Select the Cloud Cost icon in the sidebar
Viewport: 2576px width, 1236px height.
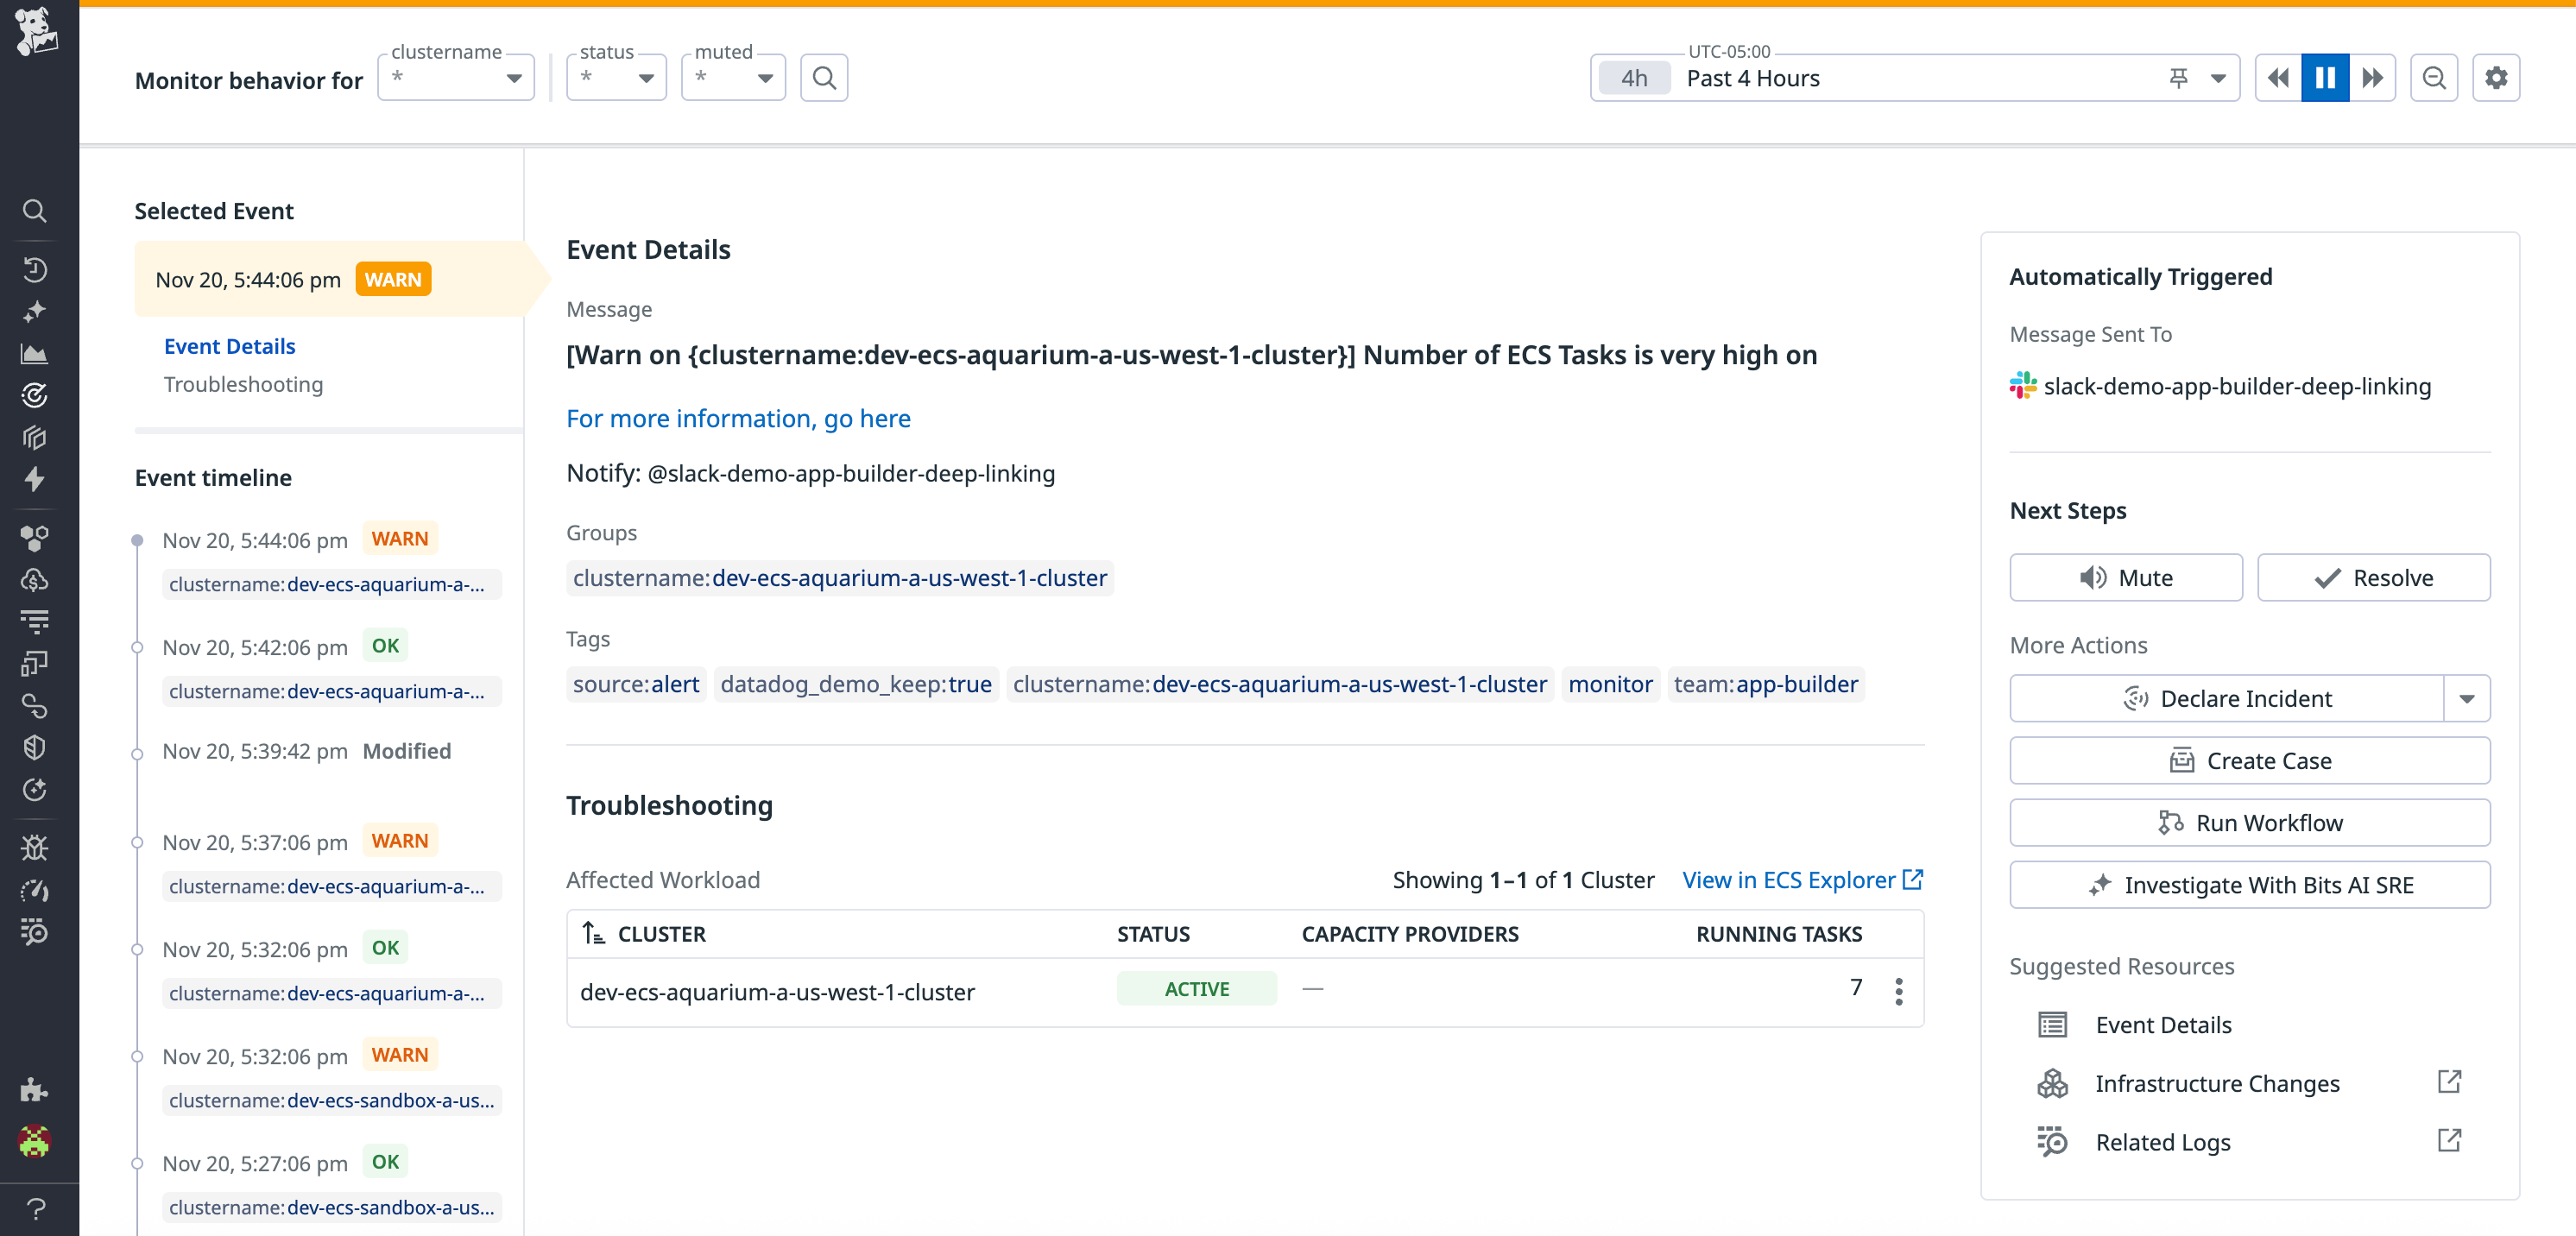[35, 578]
